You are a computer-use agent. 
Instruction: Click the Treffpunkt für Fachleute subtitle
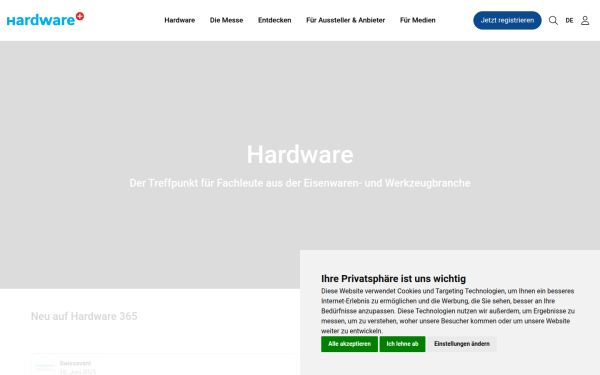(300, 183)
